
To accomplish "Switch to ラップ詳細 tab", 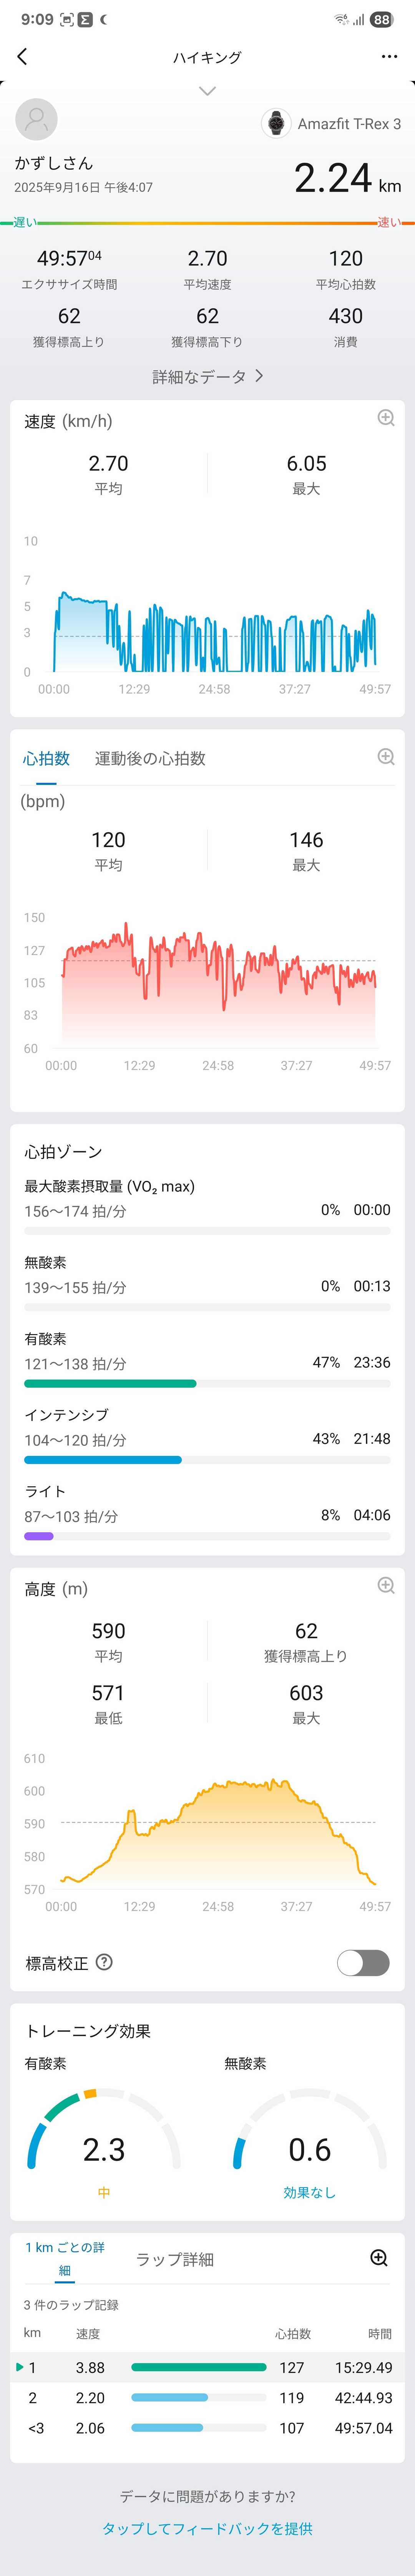I will pyautogui.click(x=175, y=2260).
